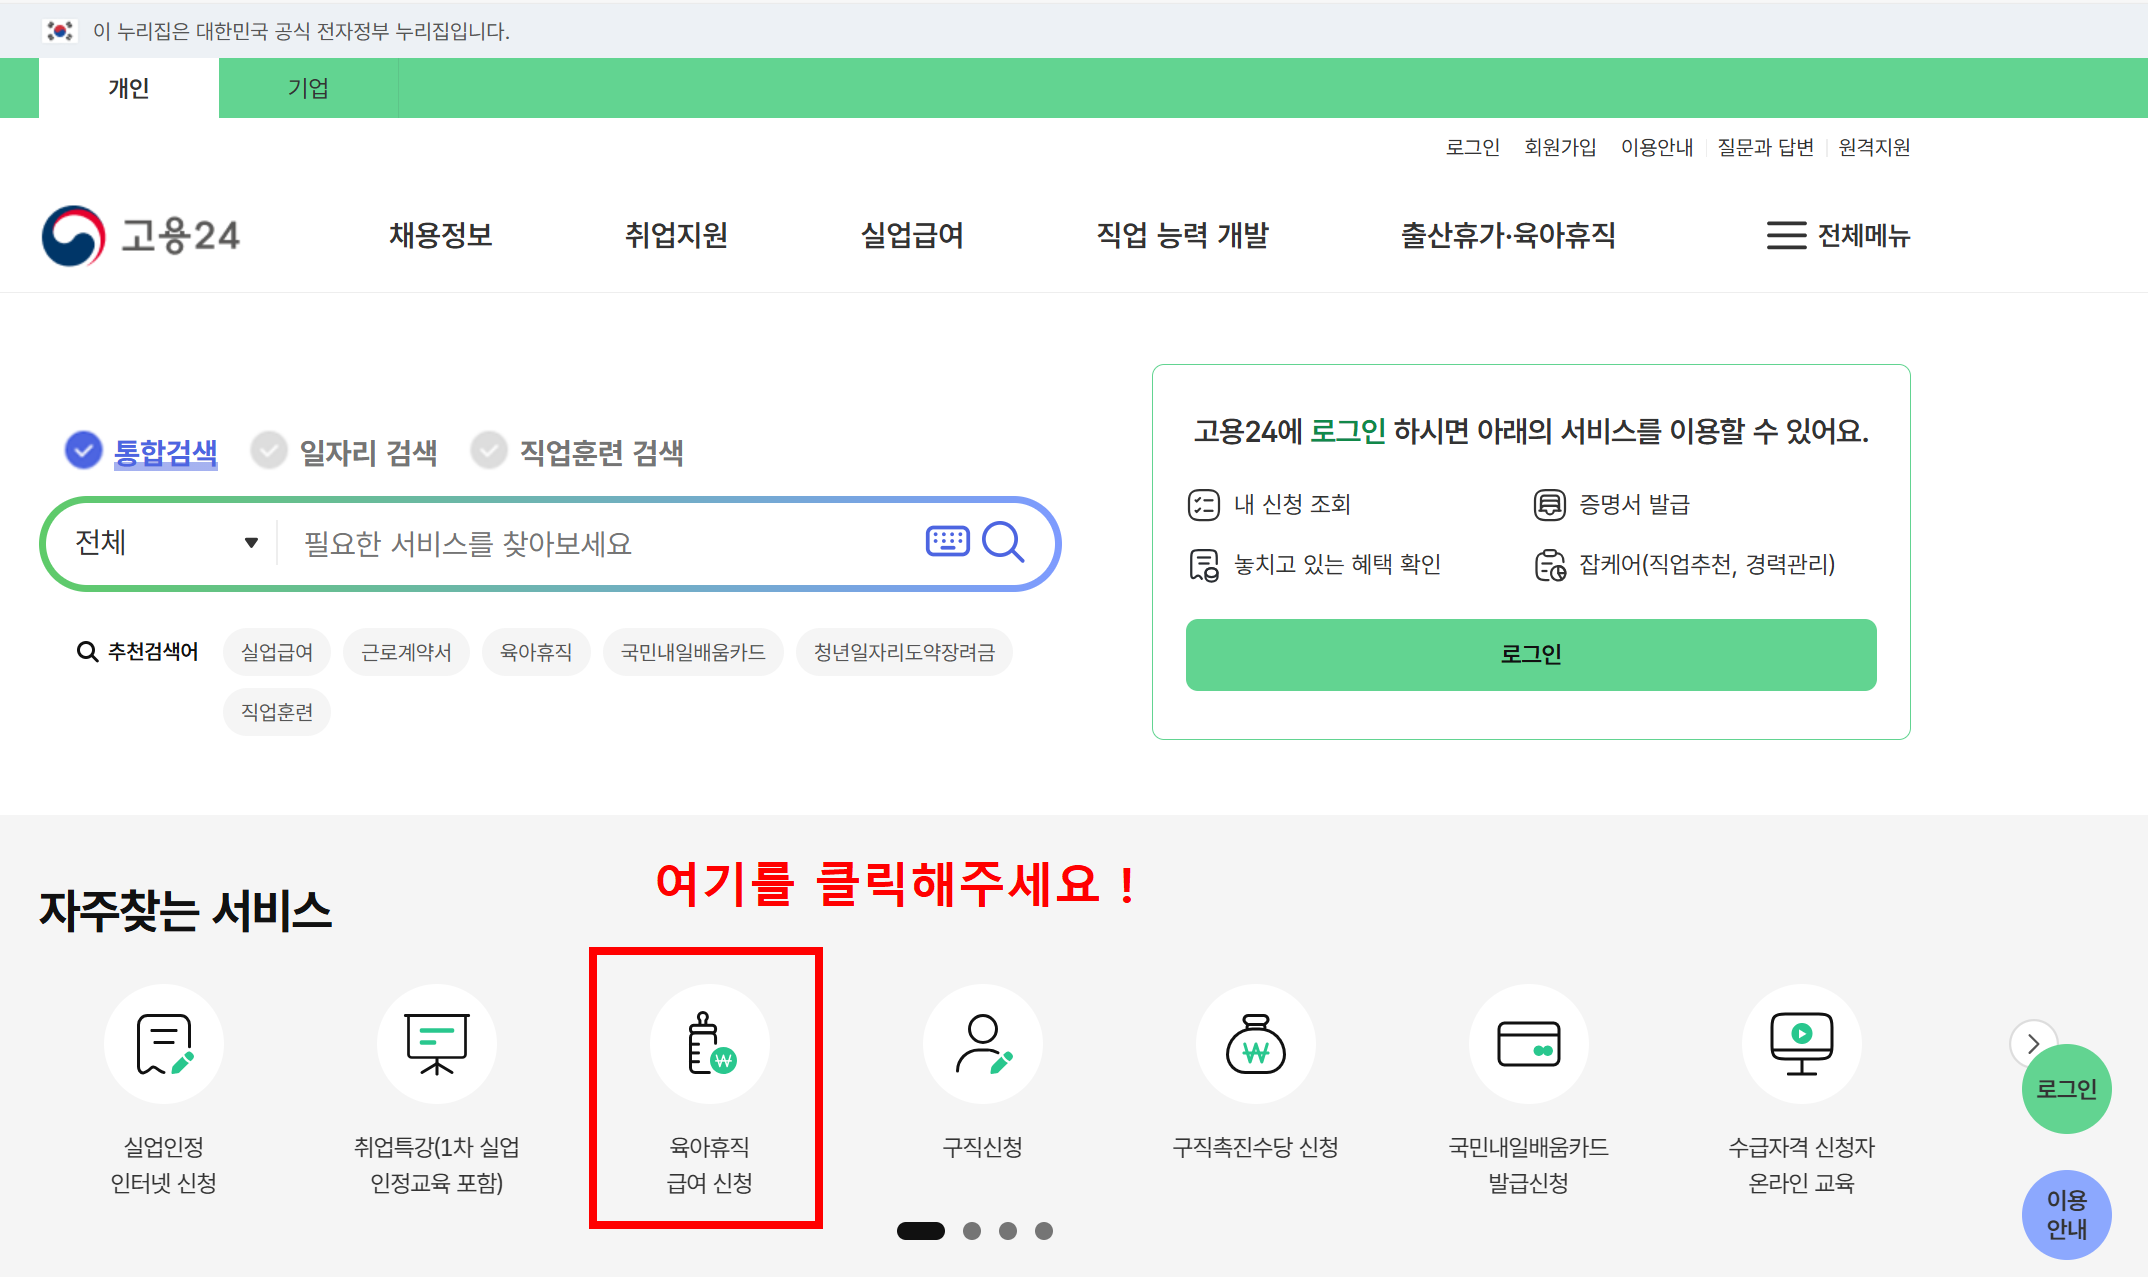The width and height of the screenshot is (2148, 1283).
Task: Jump to the second carousel page dot
Action: 972,1231
